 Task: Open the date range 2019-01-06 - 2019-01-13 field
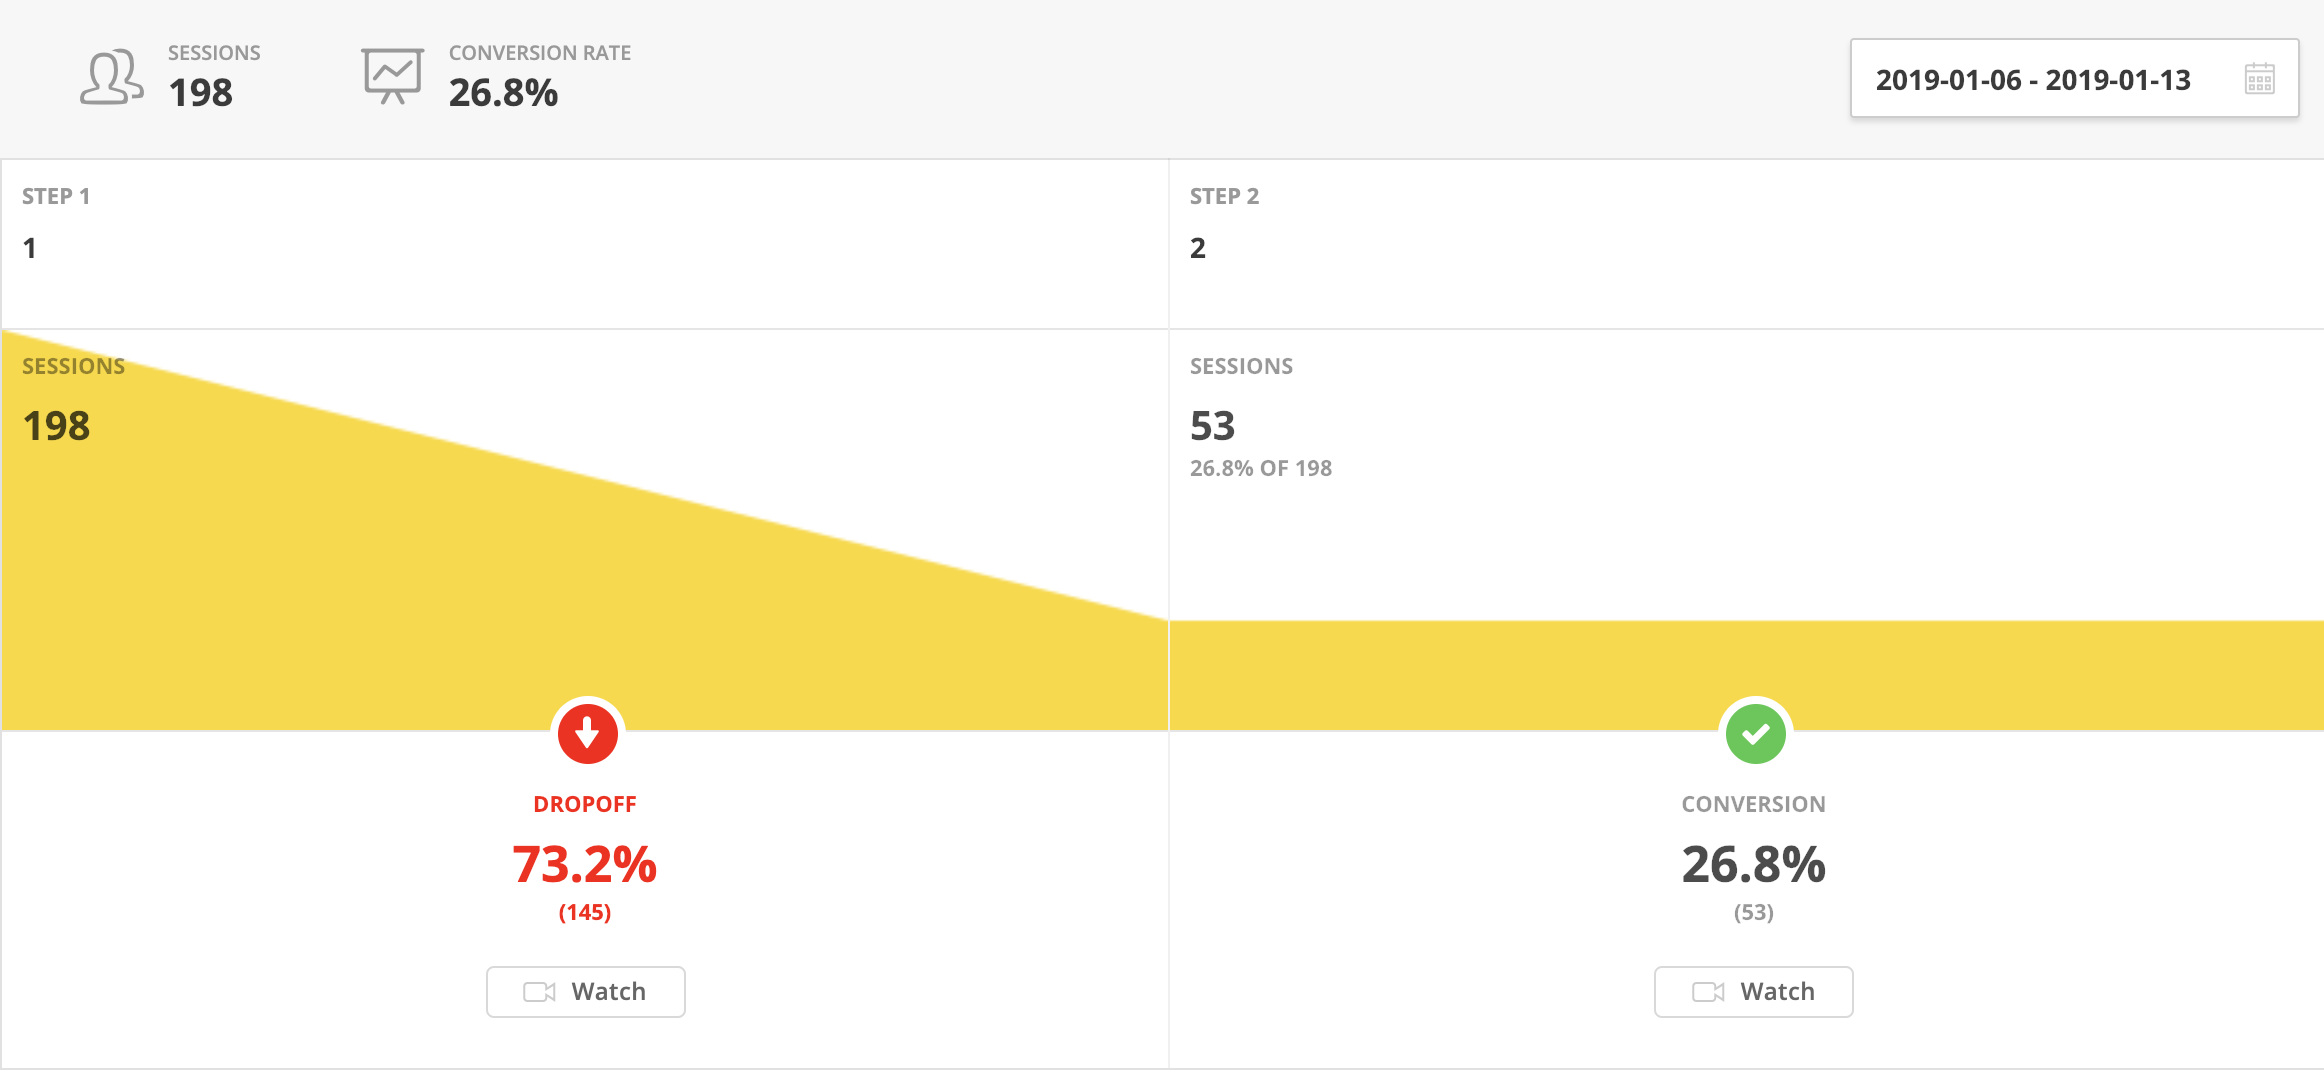tap(2074, 79)
